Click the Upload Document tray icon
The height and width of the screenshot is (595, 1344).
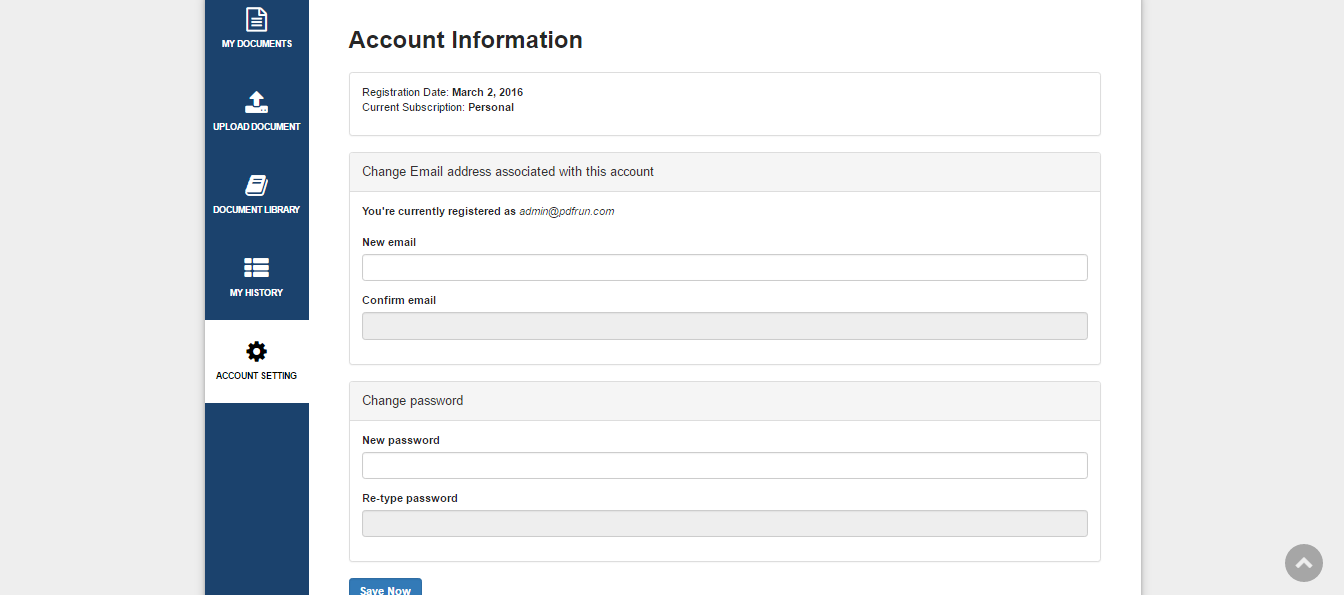(x=257, y=102)
